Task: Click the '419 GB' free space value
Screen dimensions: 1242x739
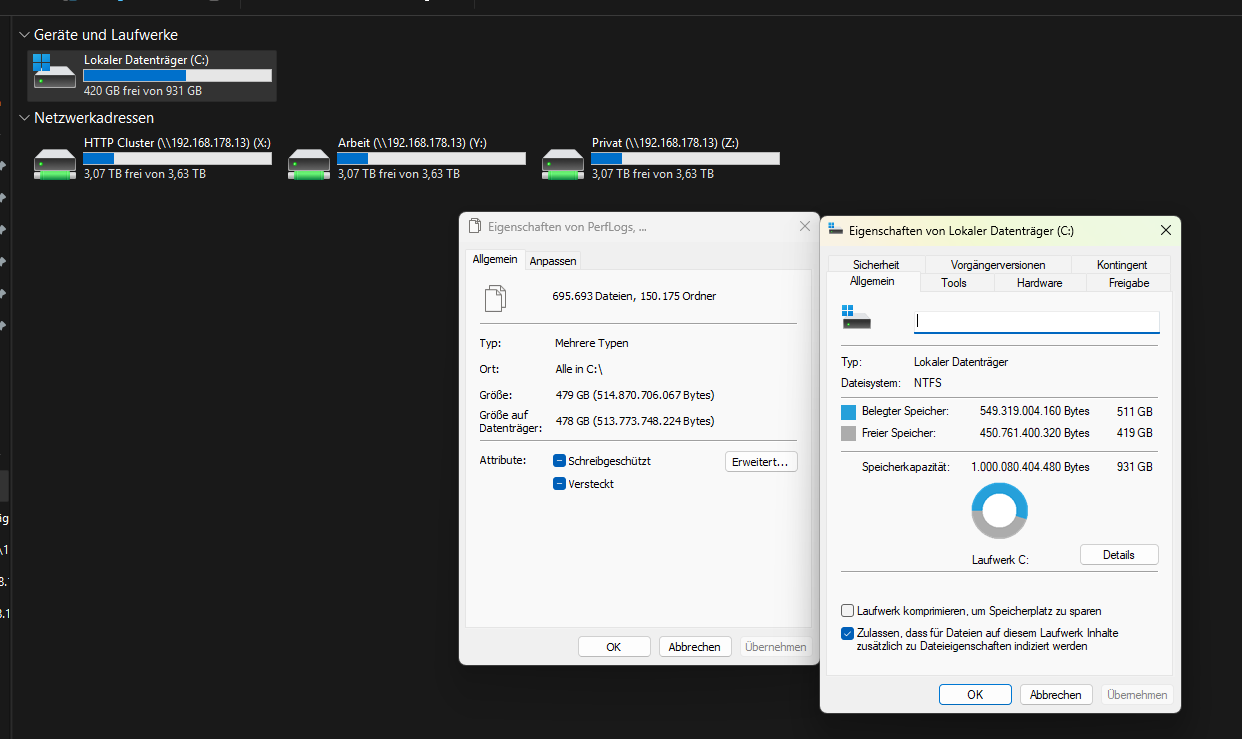Action: [1135, 434]
